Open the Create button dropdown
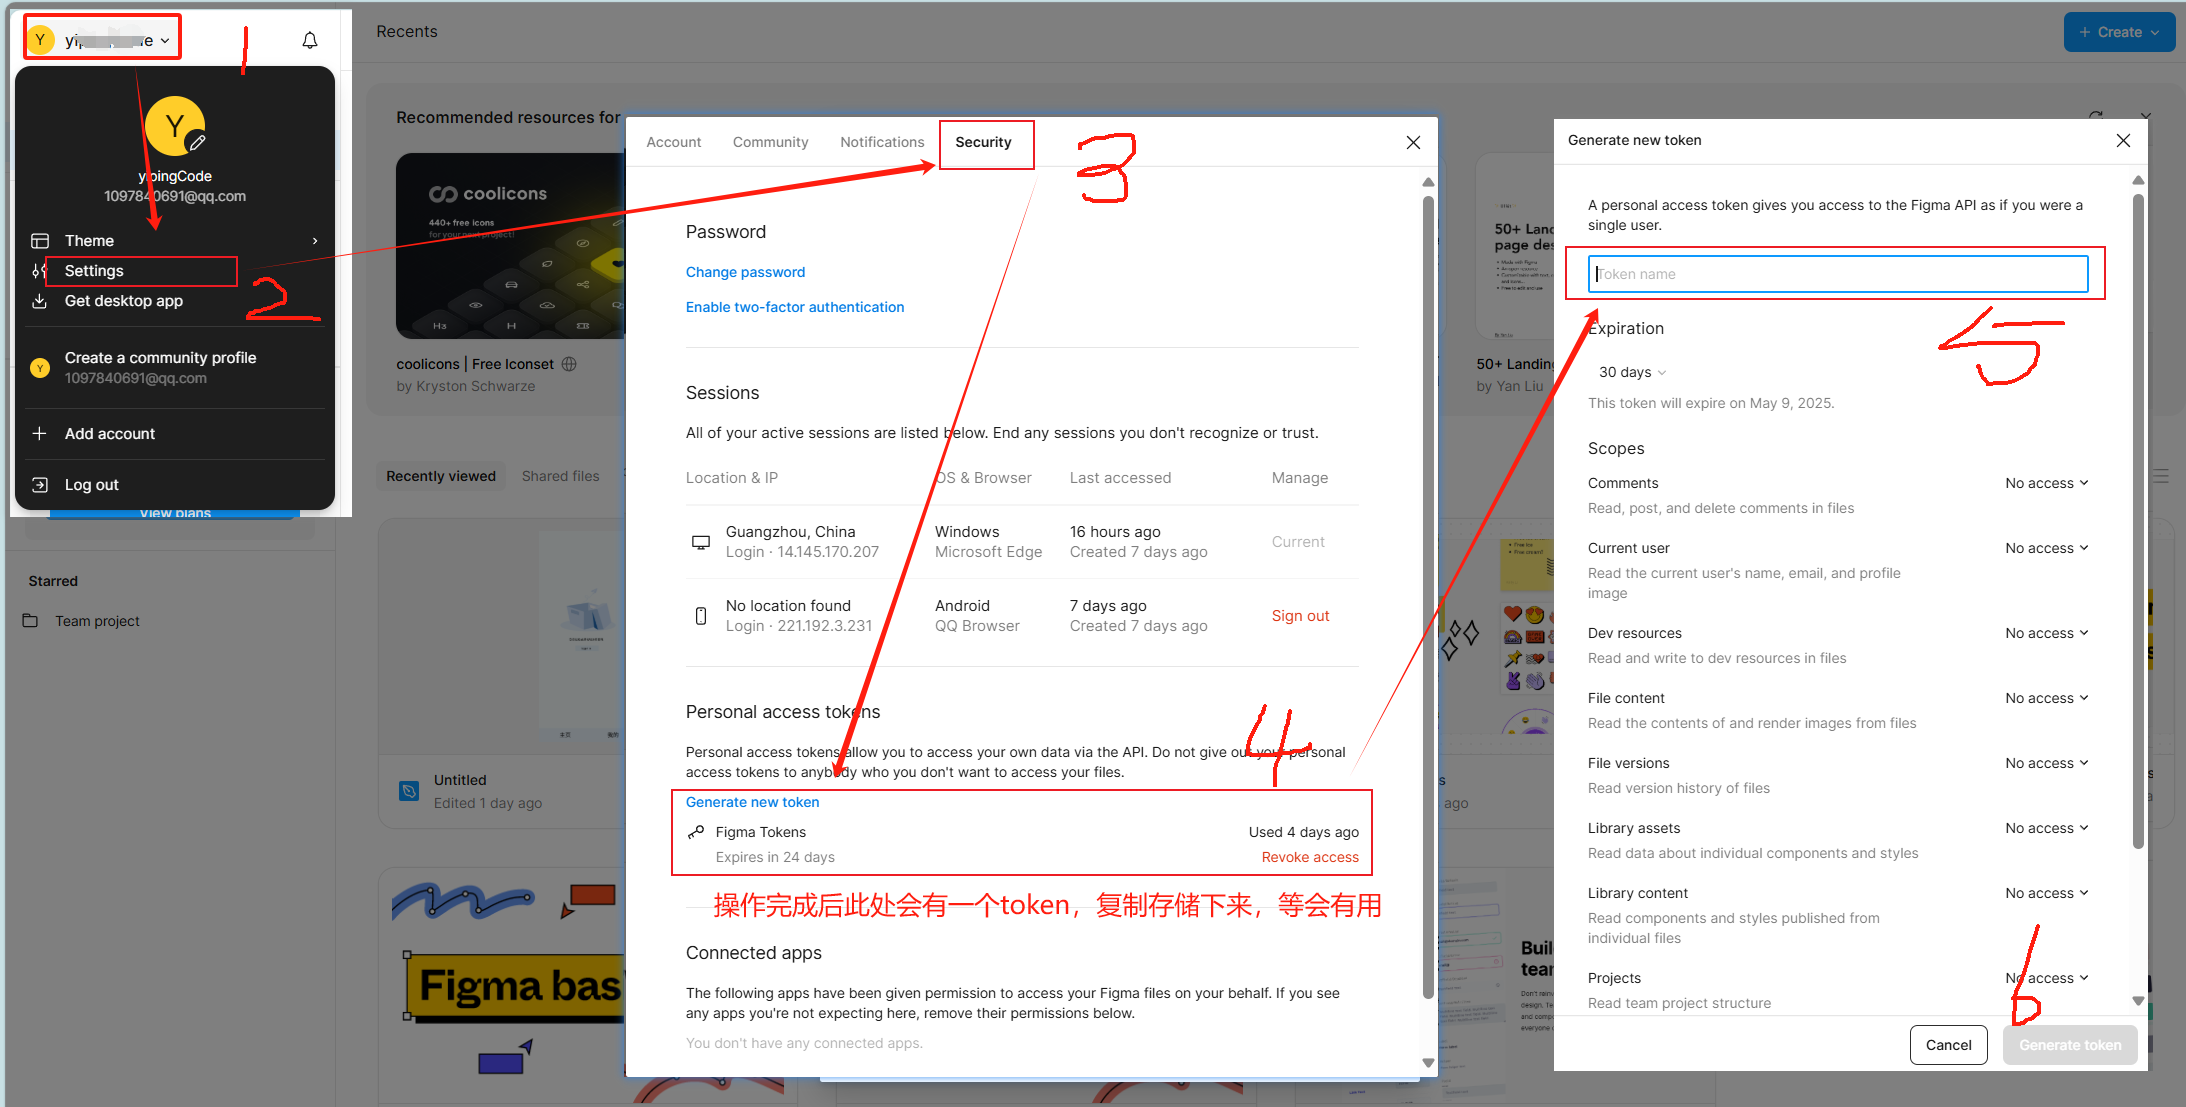 2119,32
